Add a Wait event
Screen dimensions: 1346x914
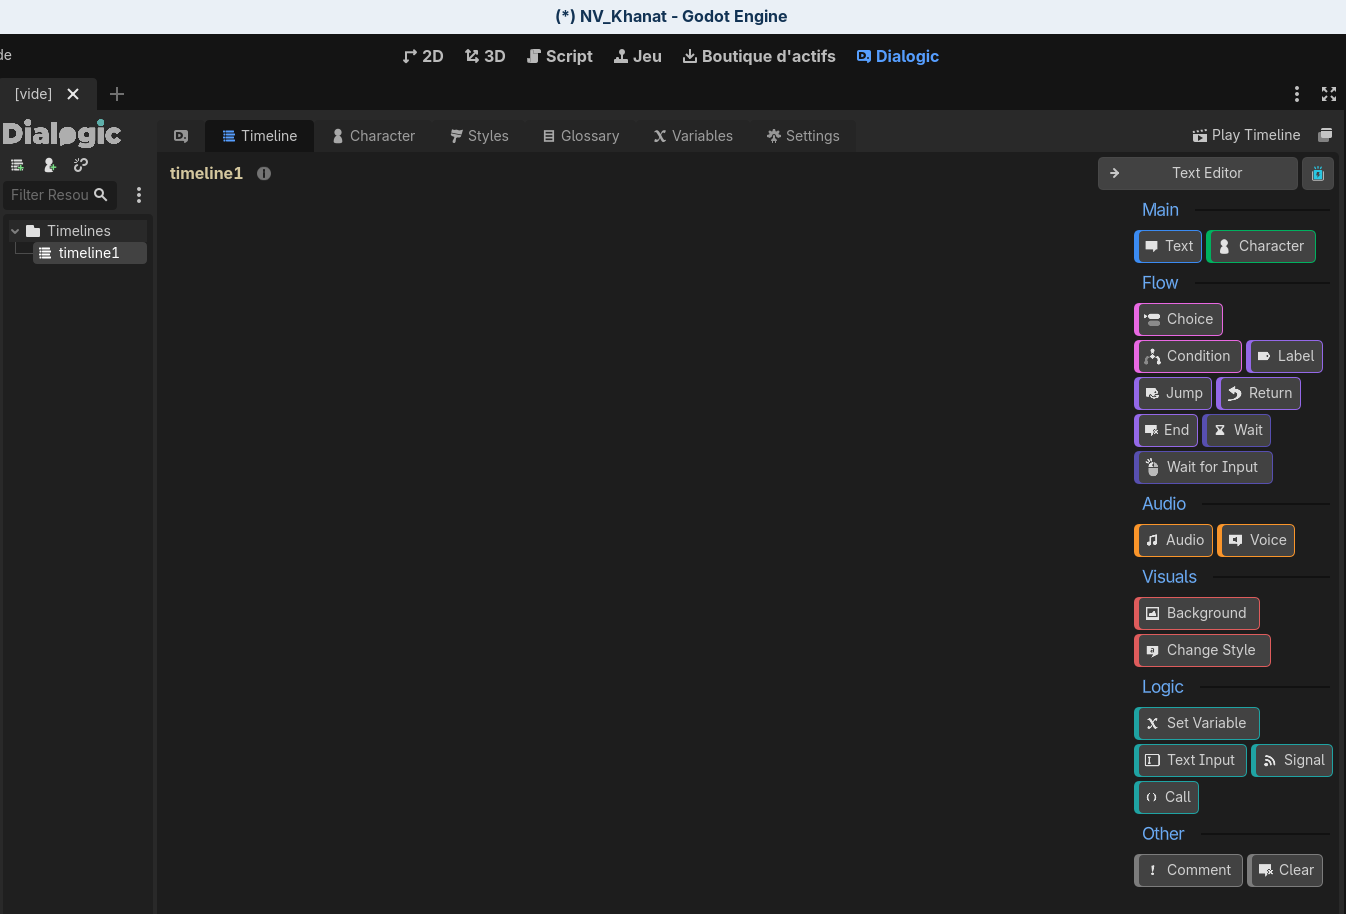1236,430
